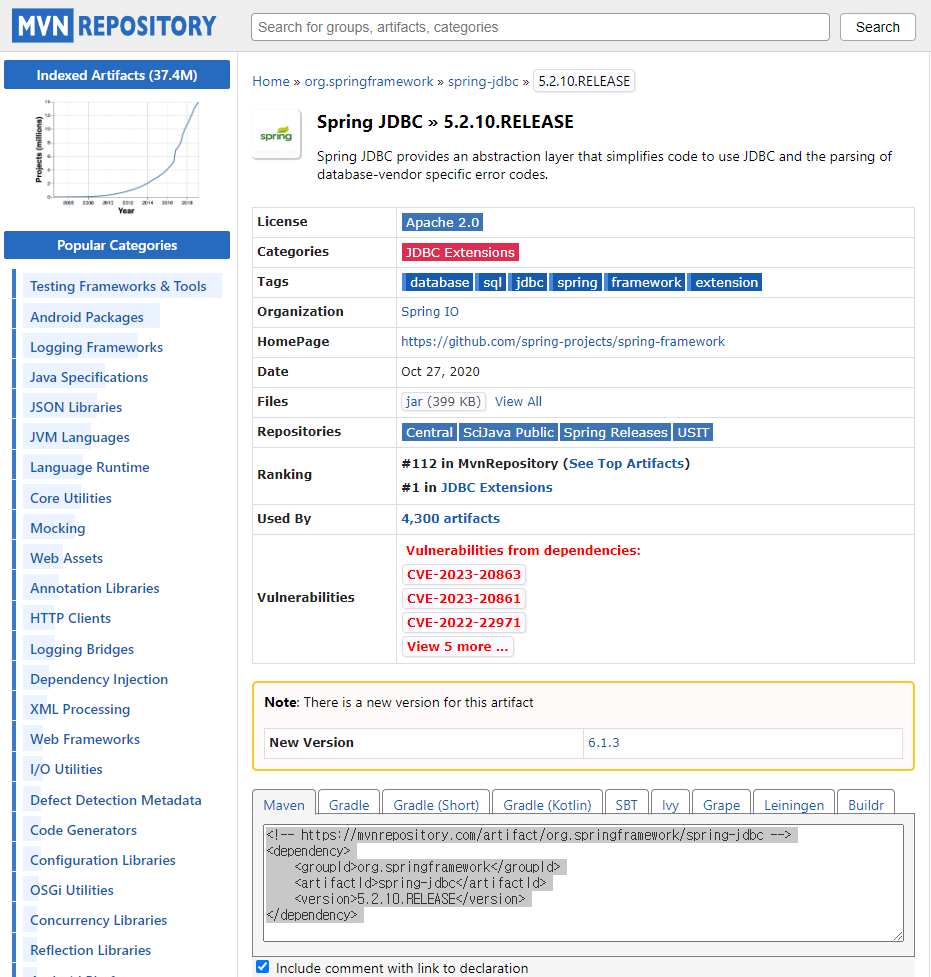Open the indexed artifacts growth chart
Viewport: 931px width, 977px height.
tap(117, 158)
